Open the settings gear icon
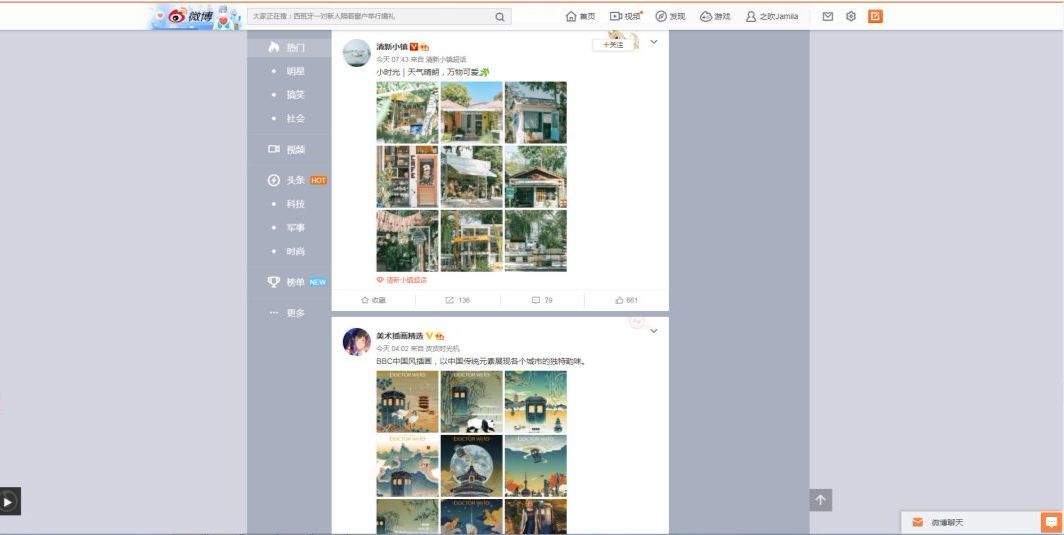The height and width of the screenshot is (535, 1064). pos(851,16)
